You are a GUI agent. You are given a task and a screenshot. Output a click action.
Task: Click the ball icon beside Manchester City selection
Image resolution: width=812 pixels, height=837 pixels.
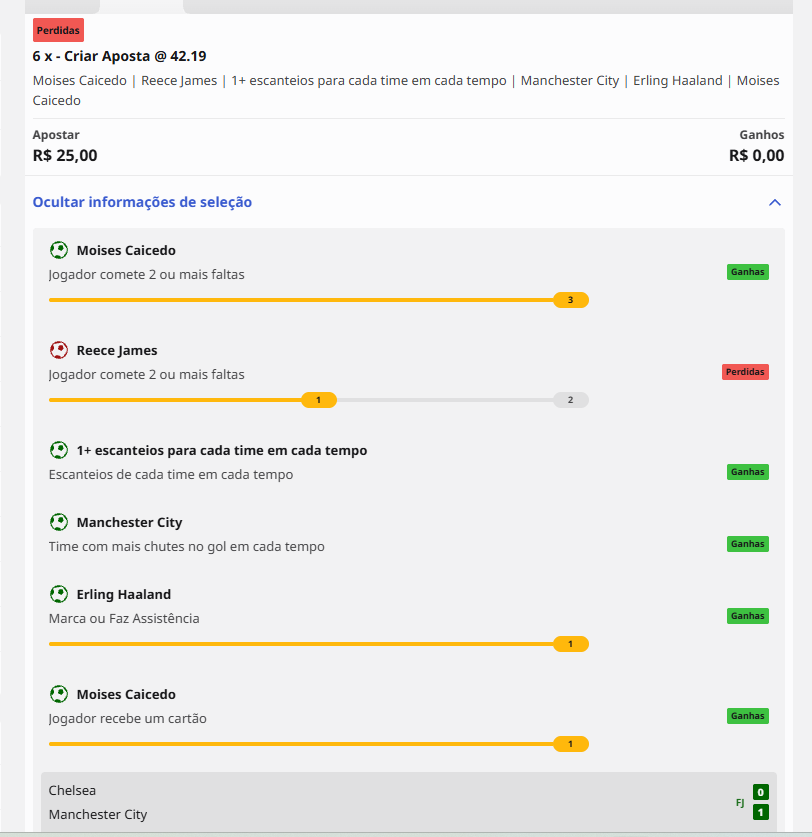coord(59,522)
